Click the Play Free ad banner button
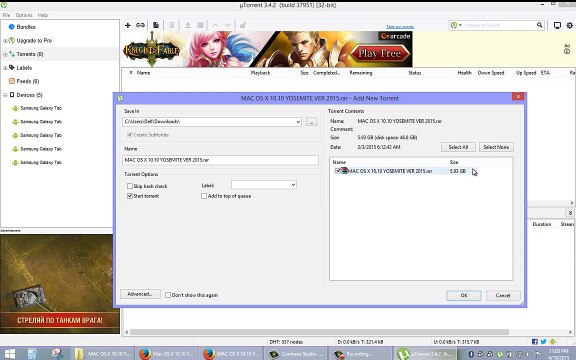The image size is (576, 360). coord(380,54)
